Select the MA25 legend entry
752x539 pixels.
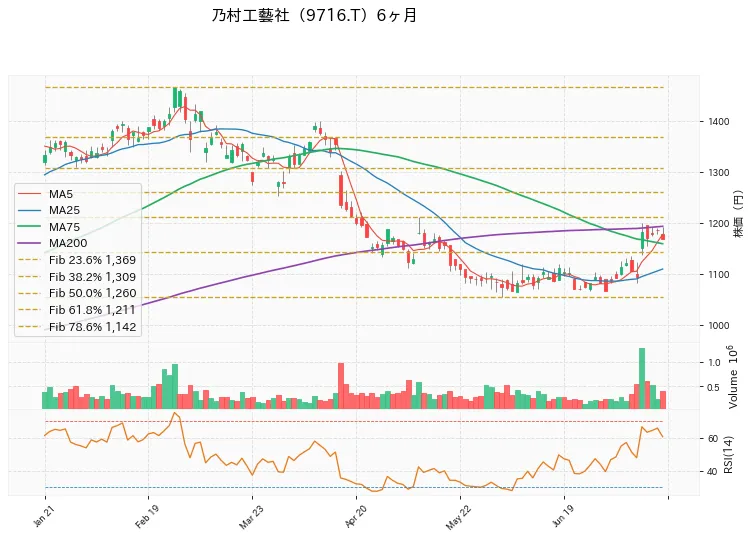pos(49,211)
